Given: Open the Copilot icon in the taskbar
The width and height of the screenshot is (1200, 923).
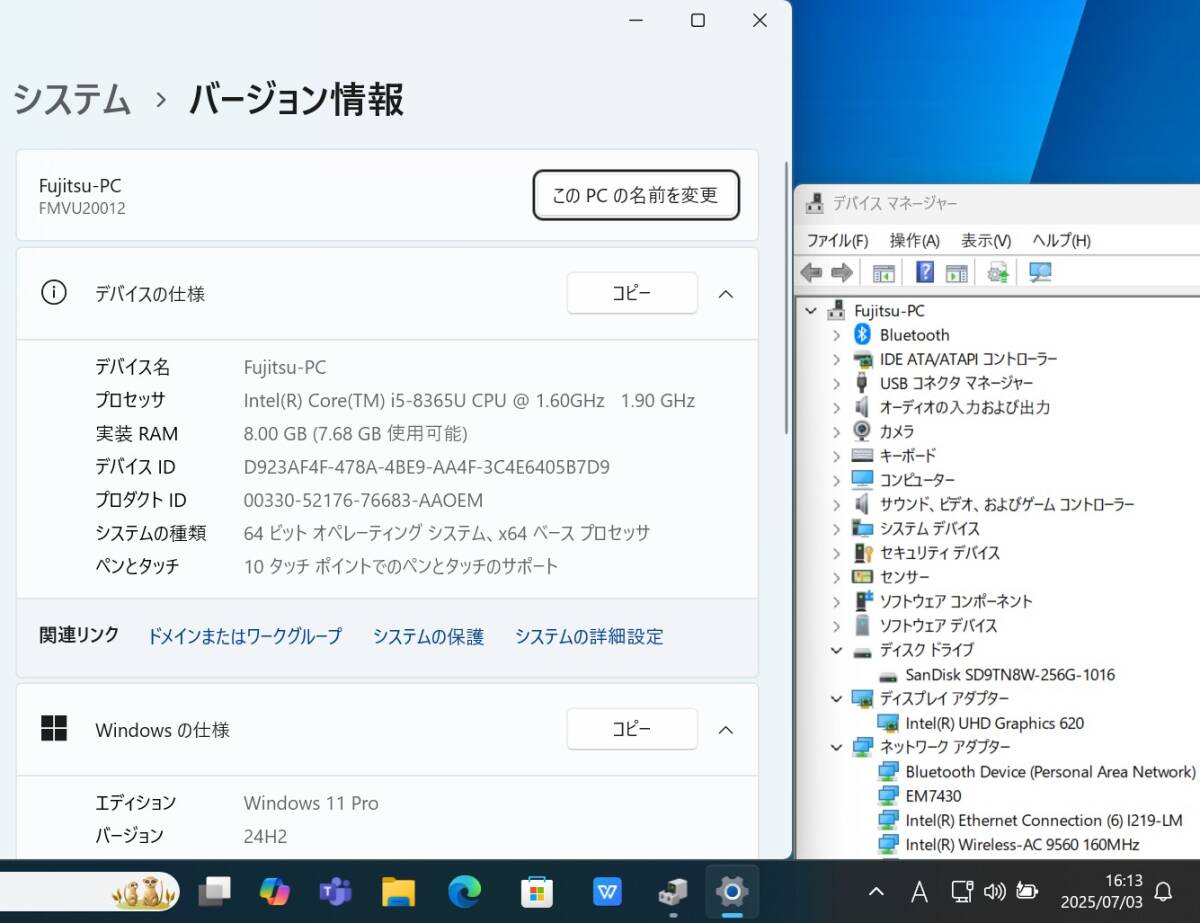Looking at the screenshot, I should point(274,890).
